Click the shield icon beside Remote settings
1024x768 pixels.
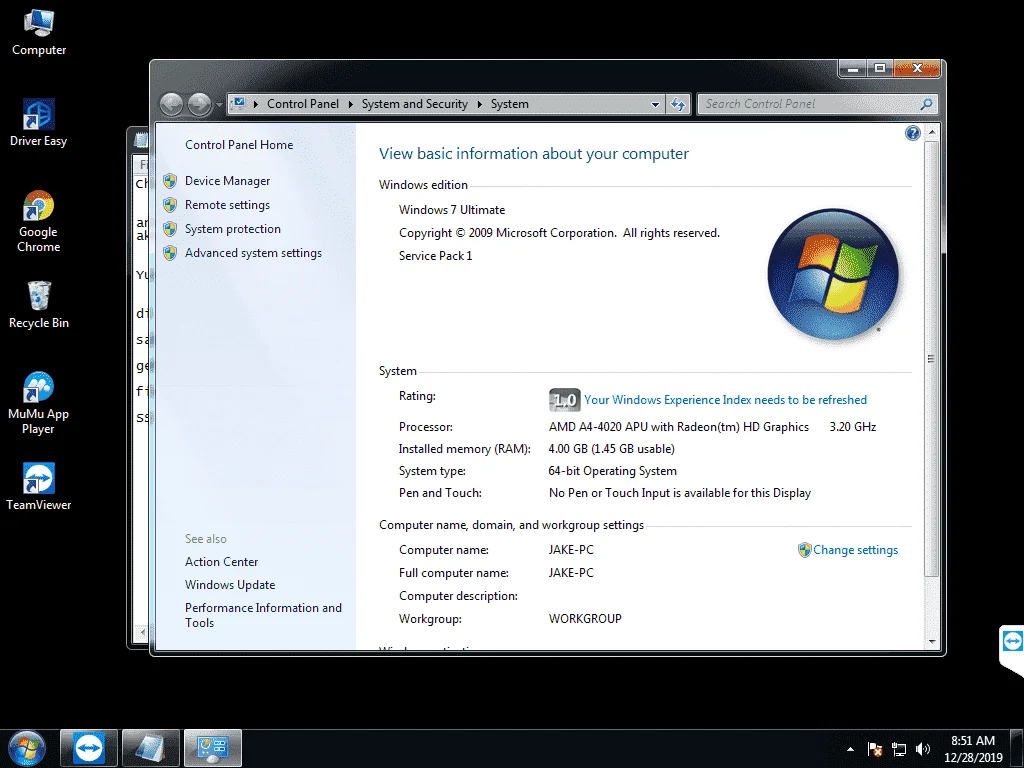[x=170, y=205]
